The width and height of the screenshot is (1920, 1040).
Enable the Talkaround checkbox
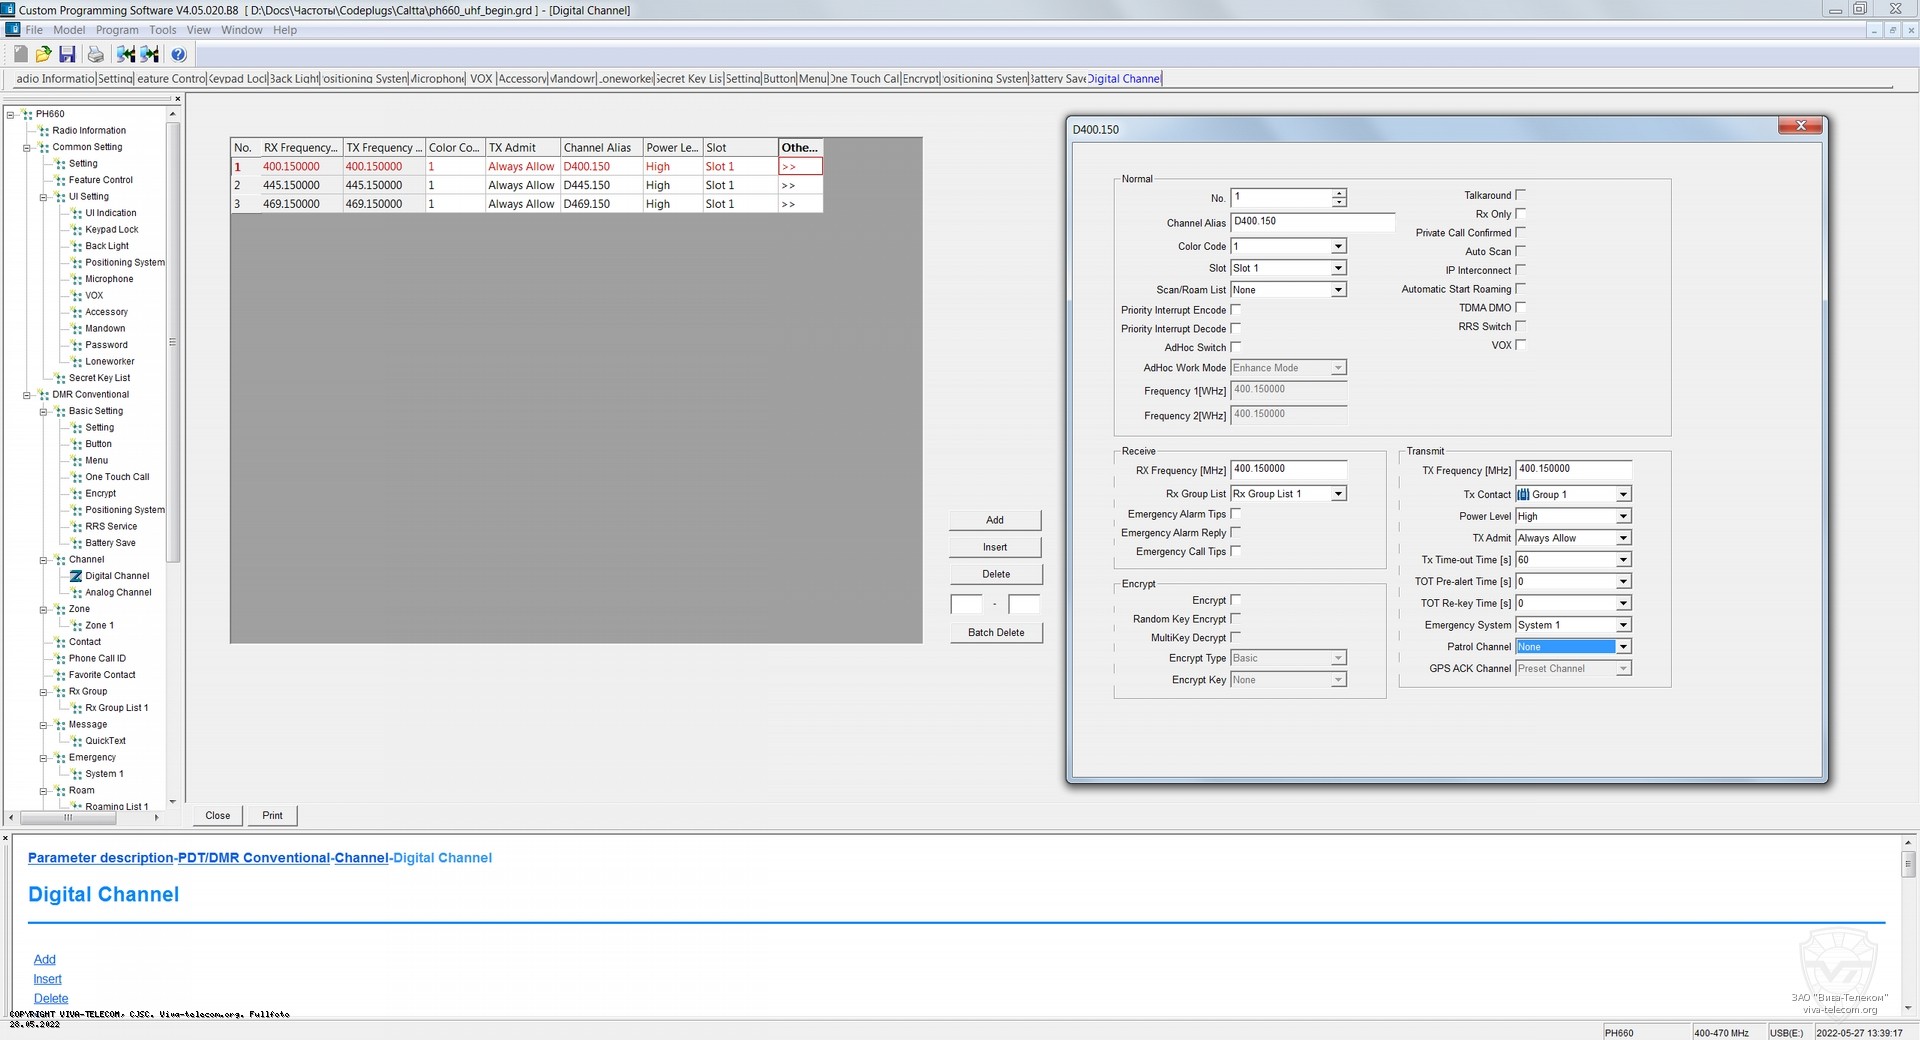[1520, 195]
